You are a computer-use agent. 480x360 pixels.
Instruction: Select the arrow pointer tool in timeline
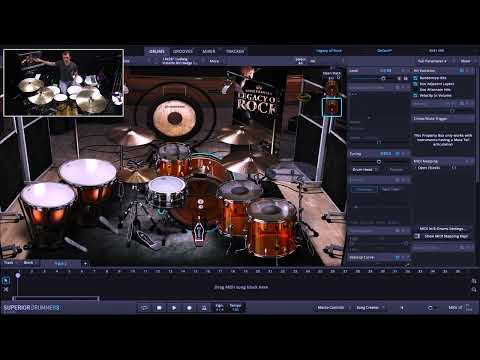(6, 280)
